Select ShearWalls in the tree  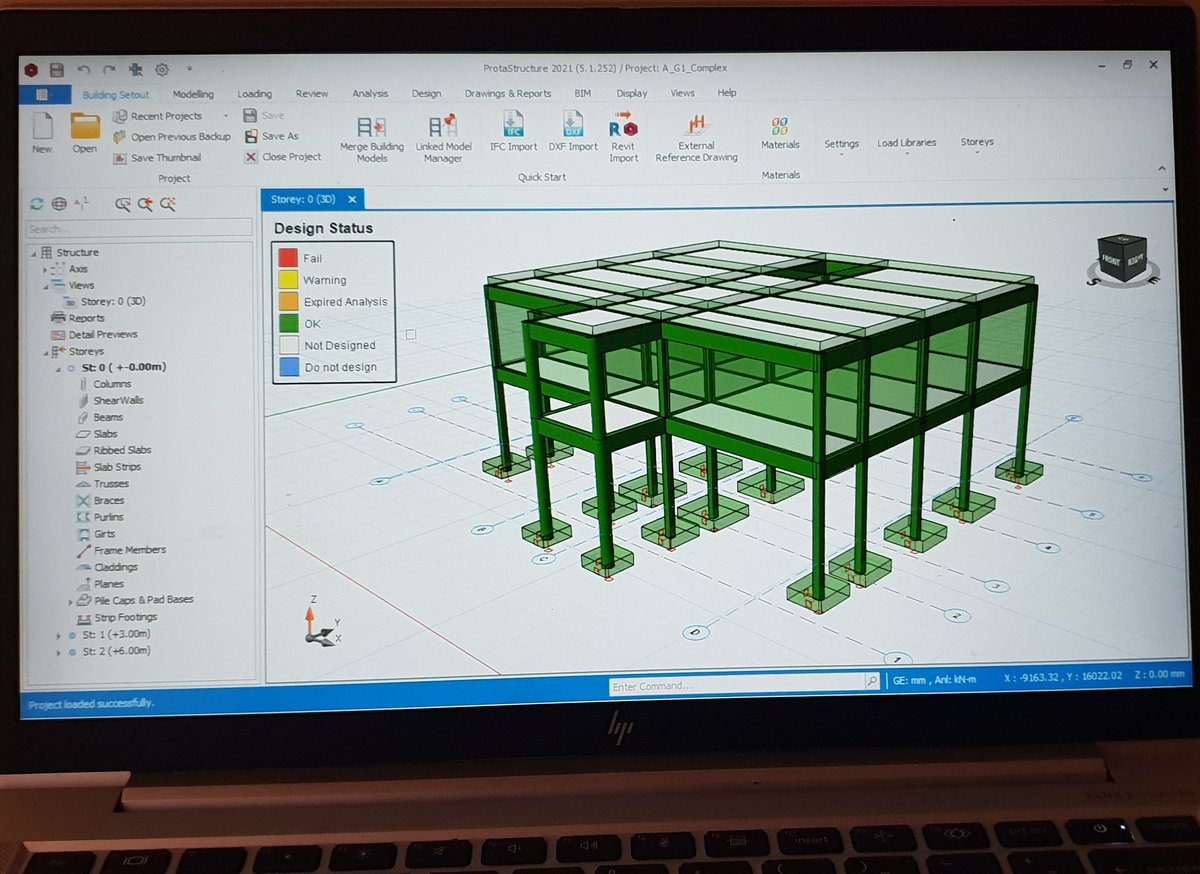point(118,400)
